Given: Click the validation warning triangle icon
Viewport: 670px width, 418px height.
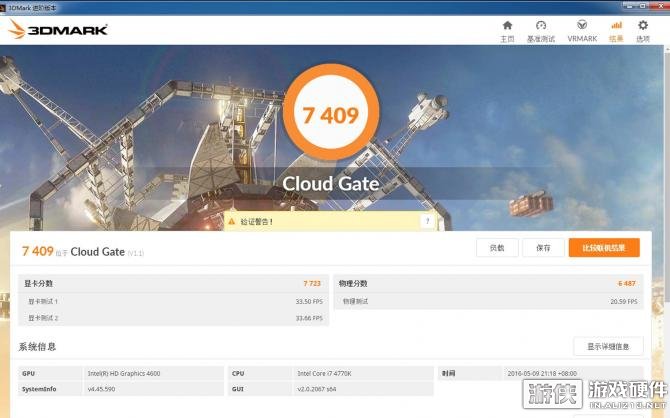Looking at the screenshot, I should 231,221.
